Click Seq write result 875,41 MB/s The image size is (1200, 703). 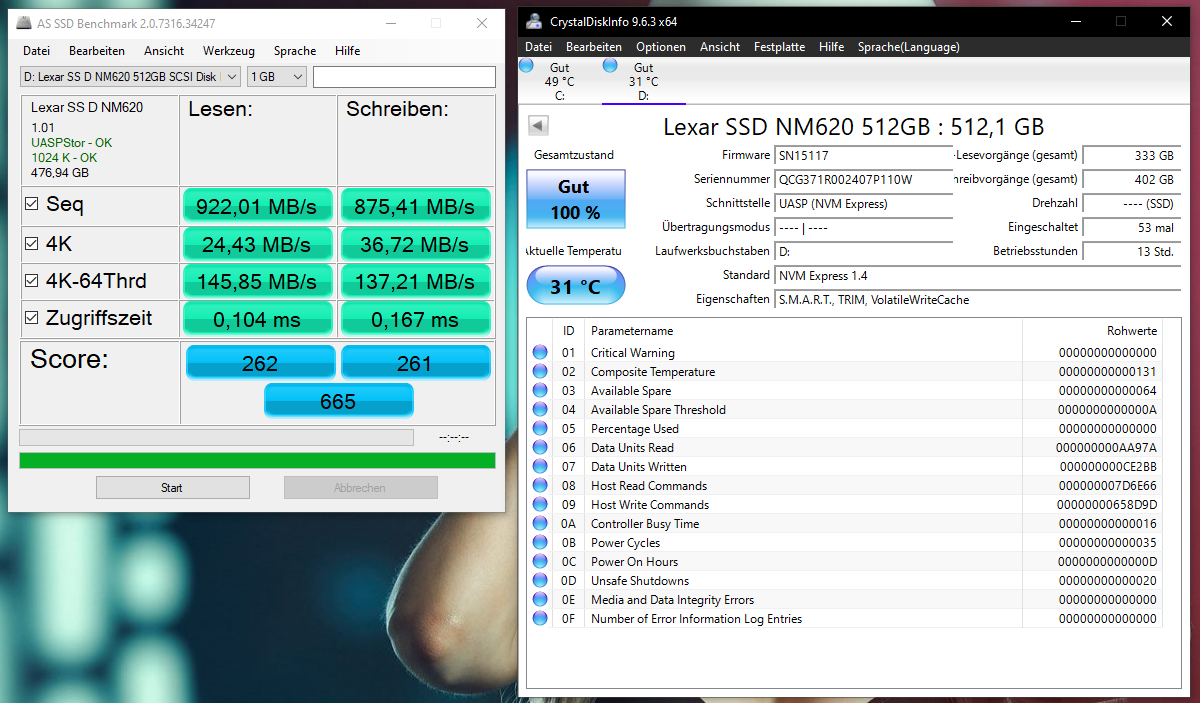pos(415,207)
